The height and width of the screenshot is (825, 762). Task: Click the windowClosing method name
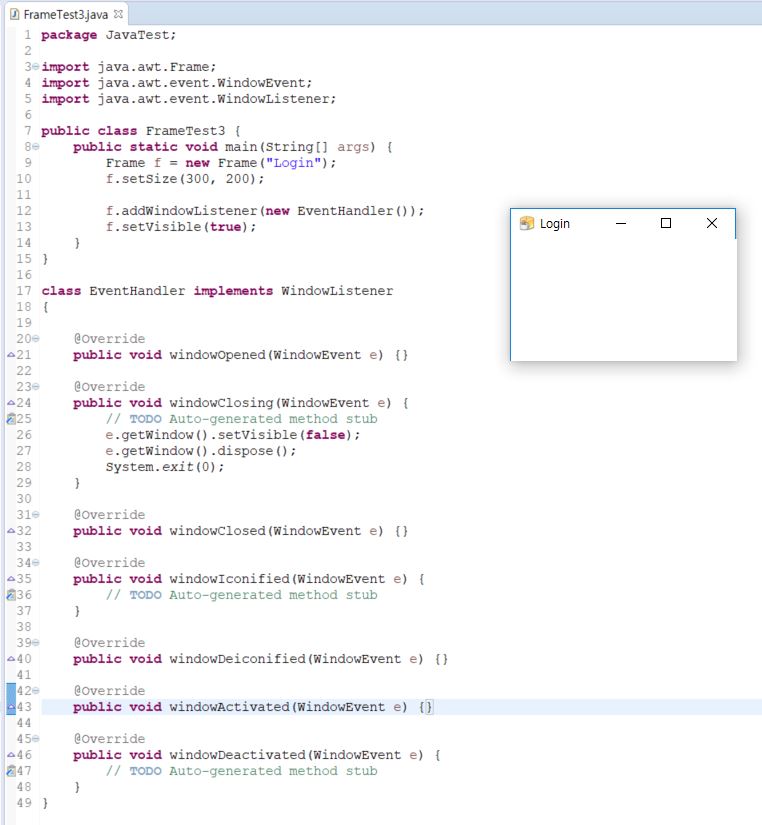(x=221, y=403)
